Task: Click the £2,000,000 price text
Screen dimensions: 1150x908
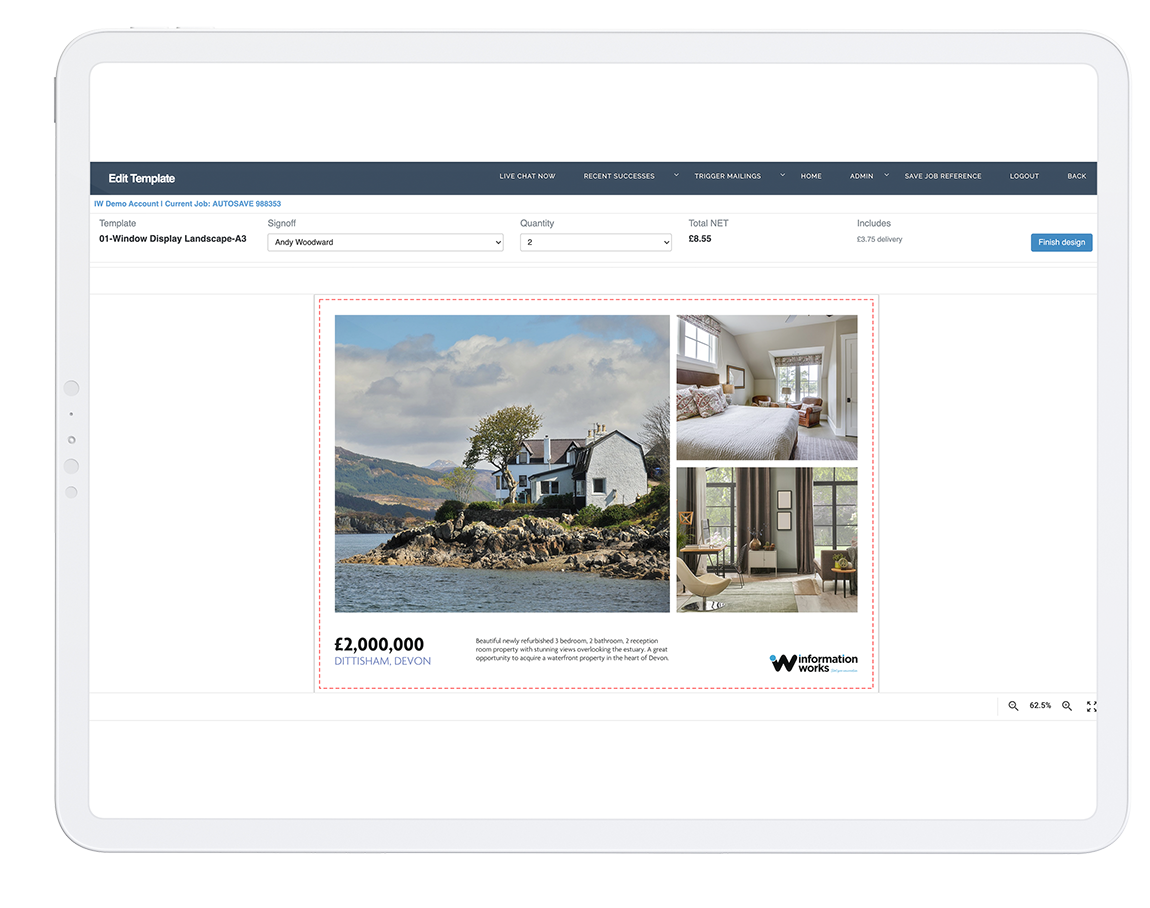Action: (x=379, y=645)
